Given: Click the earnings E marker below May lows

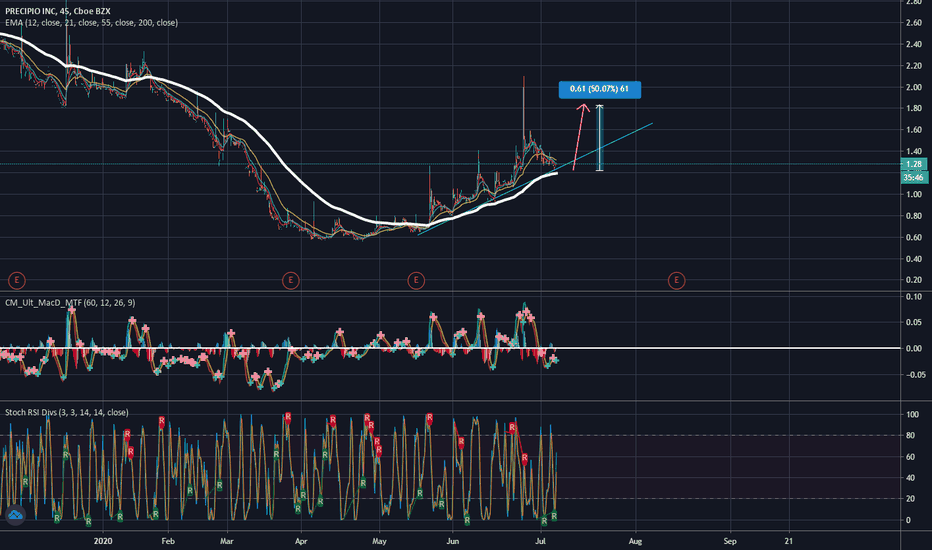Looking at the screenshot, I should [x=416, y=280].
